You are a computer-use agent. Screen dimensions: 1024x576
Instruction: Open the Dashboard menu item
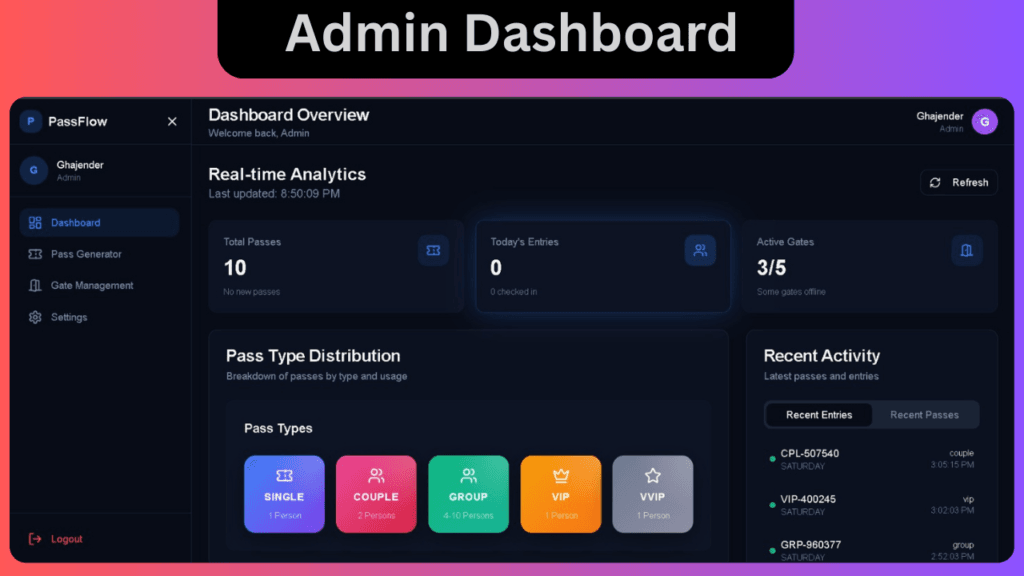point(99,223)
